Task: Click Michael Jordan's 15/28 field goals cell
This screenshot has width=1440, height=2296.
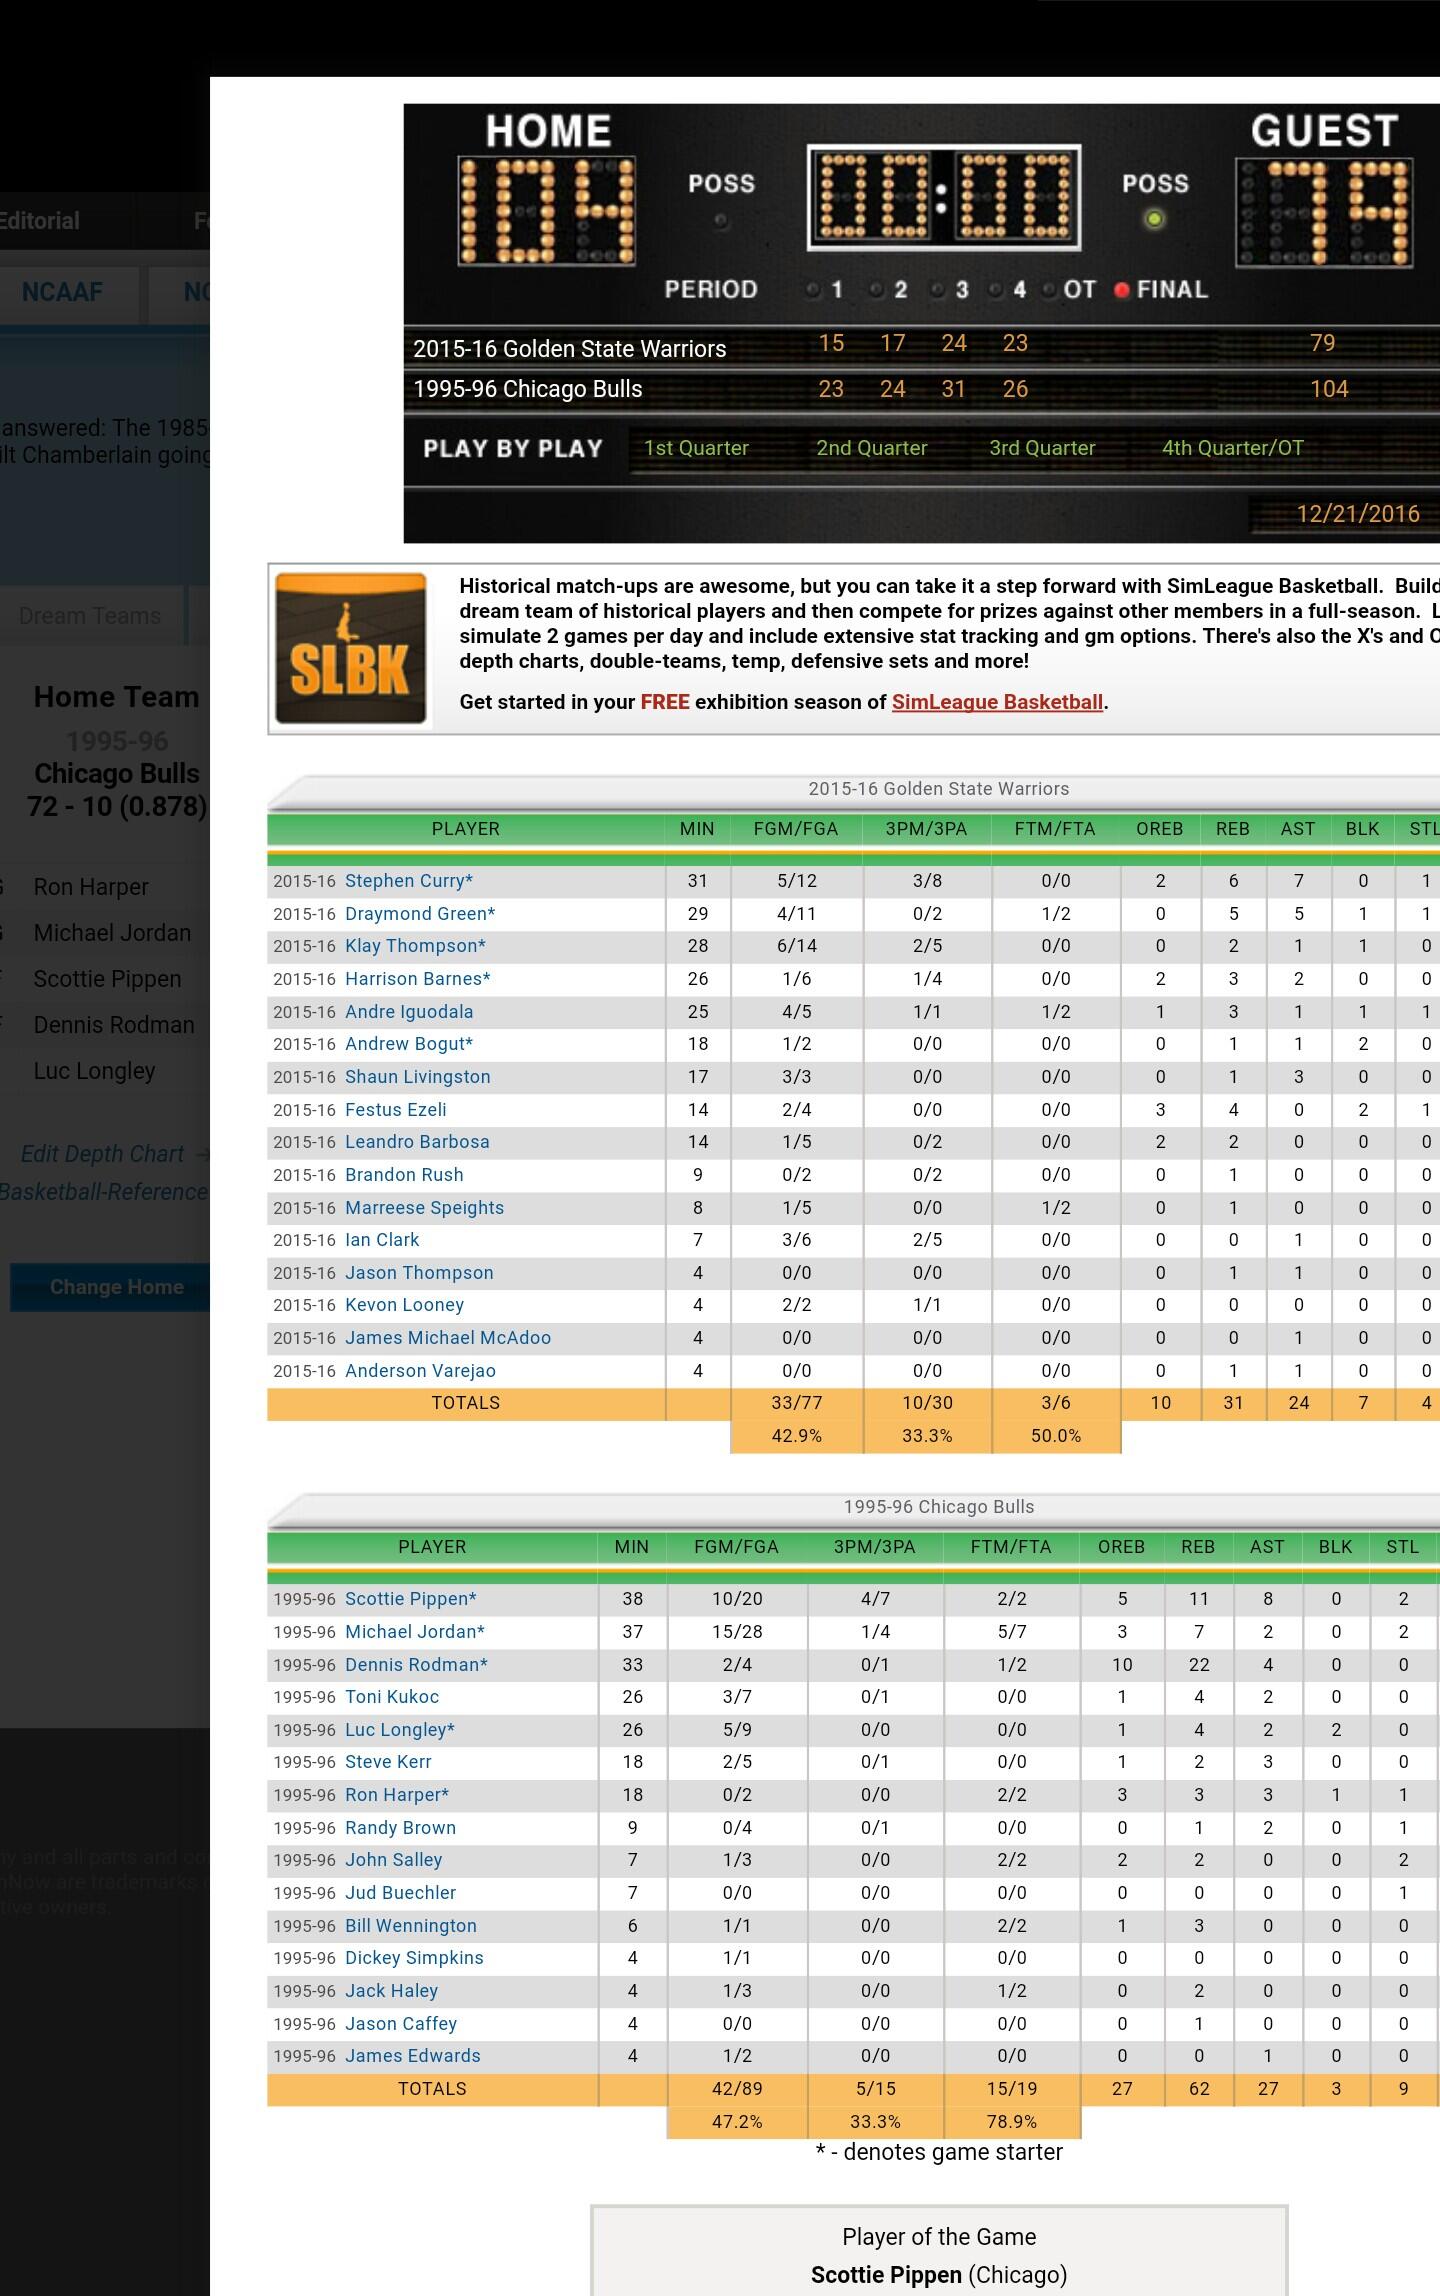Action: (x=737, y=1632)
